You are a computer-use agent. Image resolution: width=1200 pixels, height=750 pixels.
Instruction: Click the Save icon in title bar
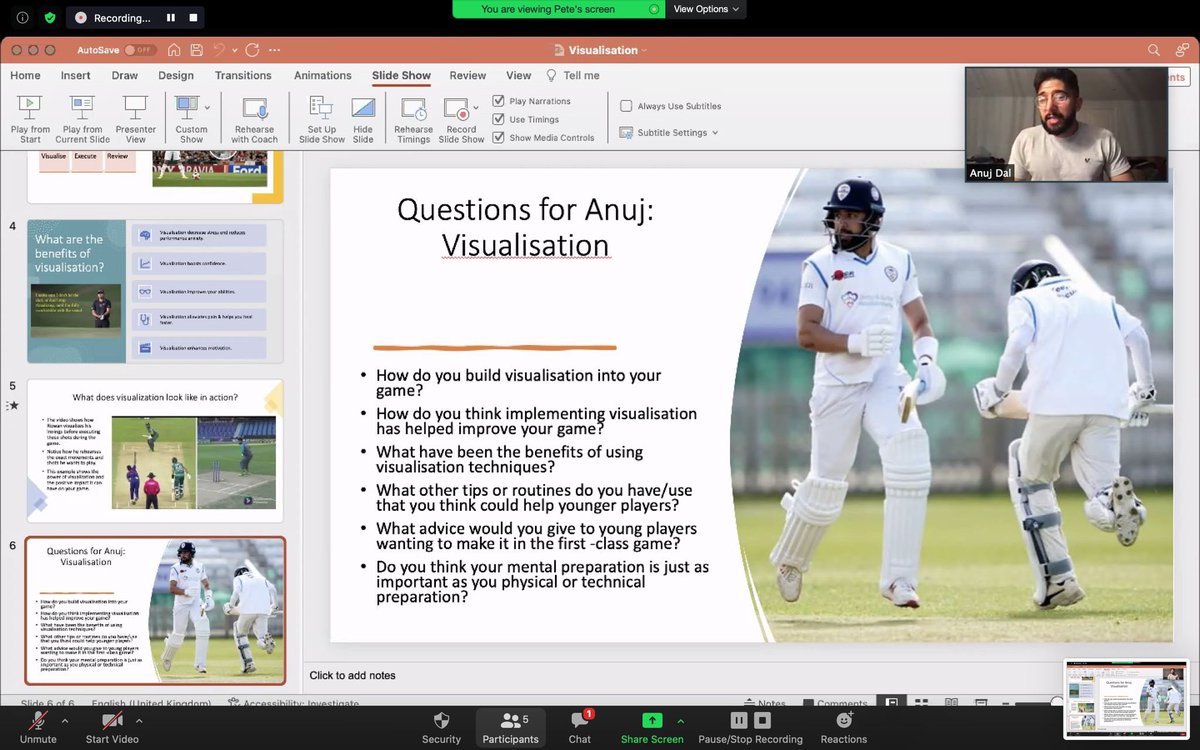click(x=196, y=50)
